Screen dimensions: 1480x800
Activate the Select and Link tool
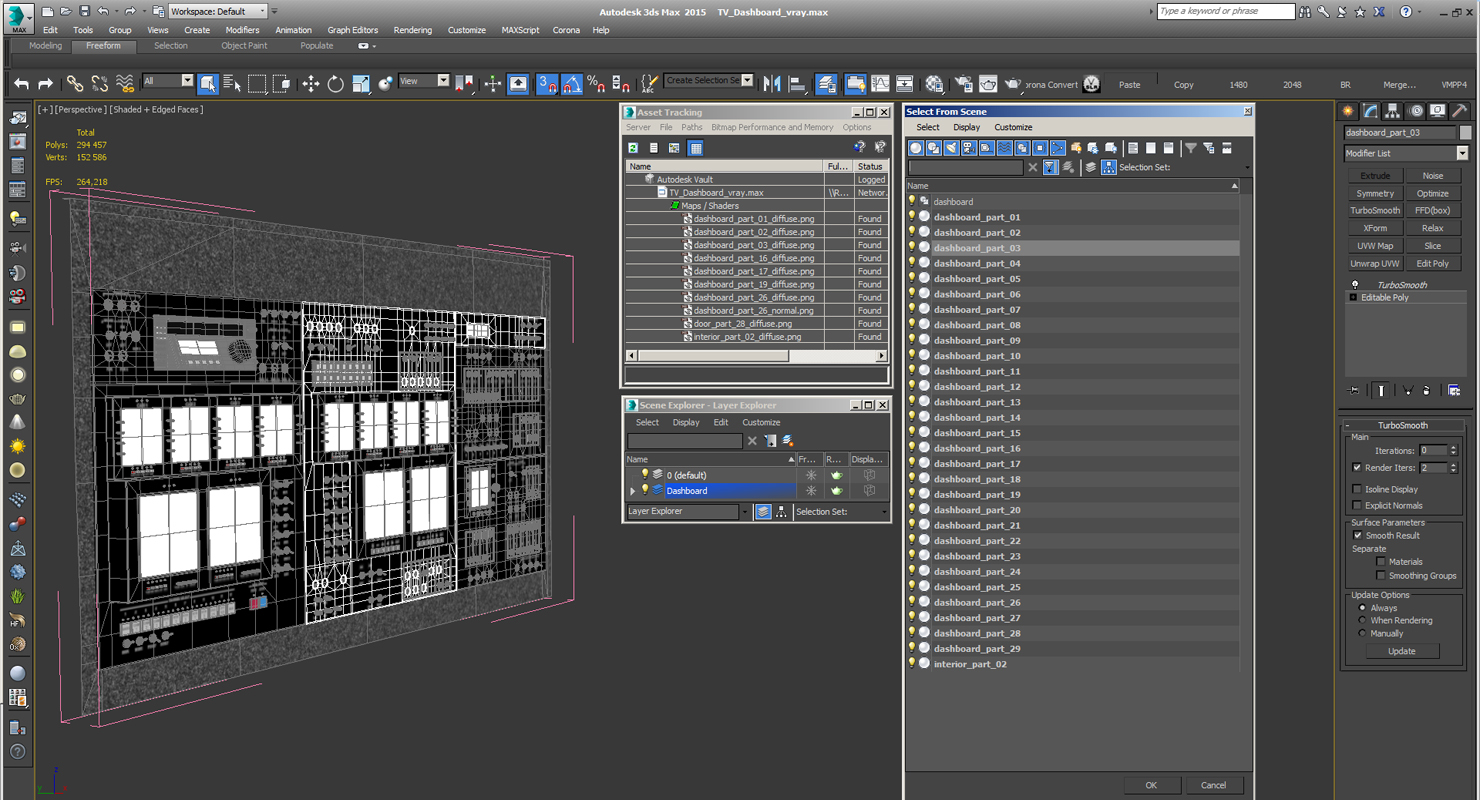tap(75, 84)
